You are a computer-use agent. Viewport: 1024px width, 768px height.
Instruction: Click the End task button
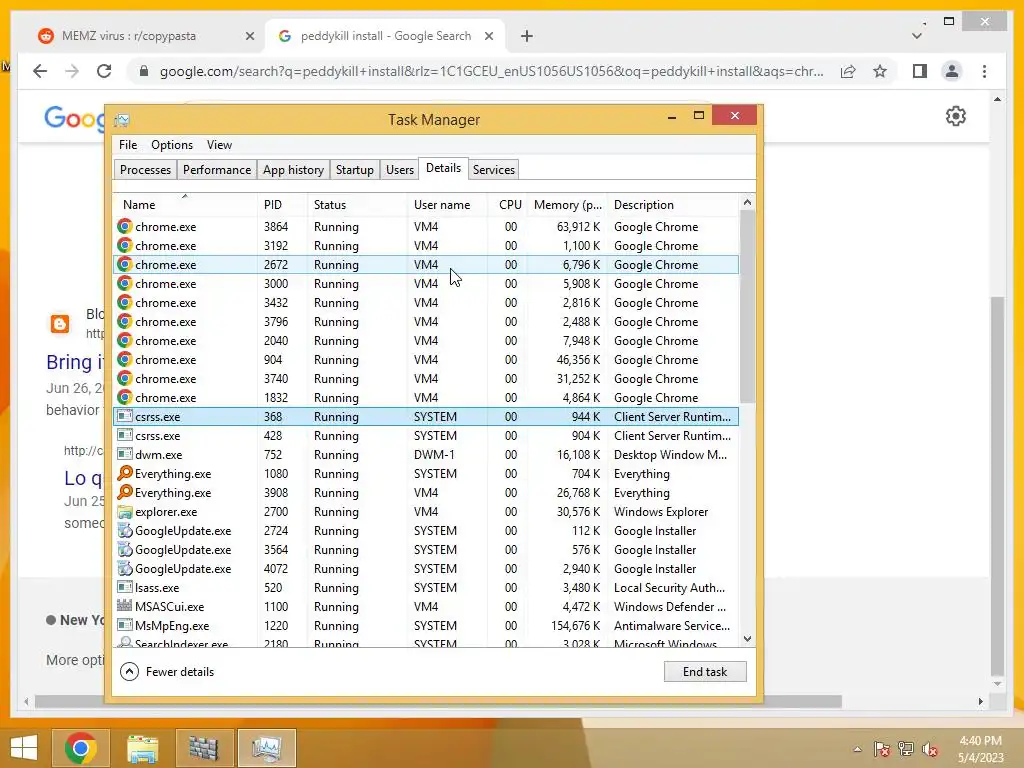coord(705,671)
